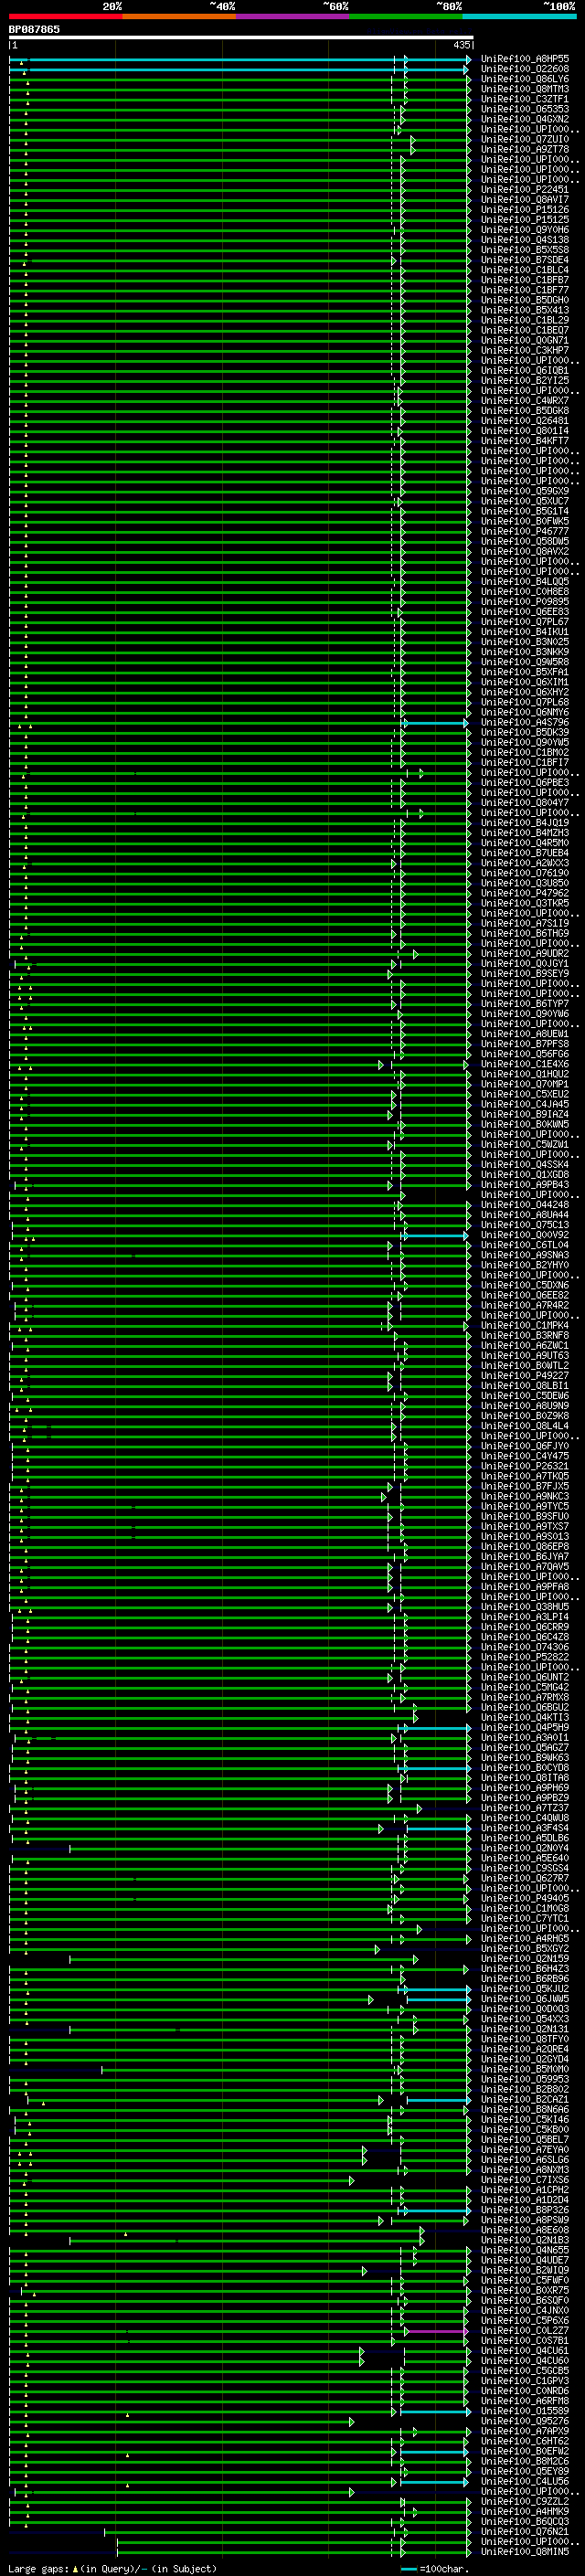Image resolution: width=585 pixels, height=2576 pixels.
Task: Click purple alignment segment in UniRef100_C0L2Z7 row
Action: [437, 2331]
